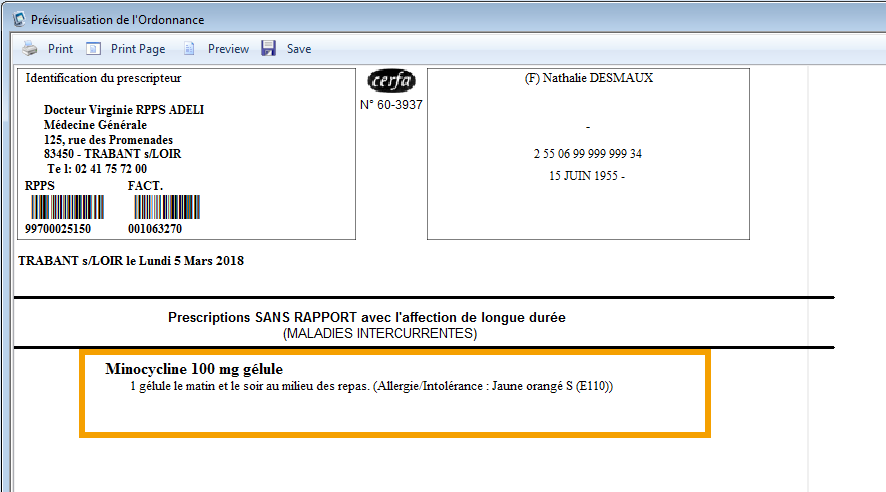Click the Print Page icon
Viewport: 886px width, 492px height.
(x=94, y=48)
